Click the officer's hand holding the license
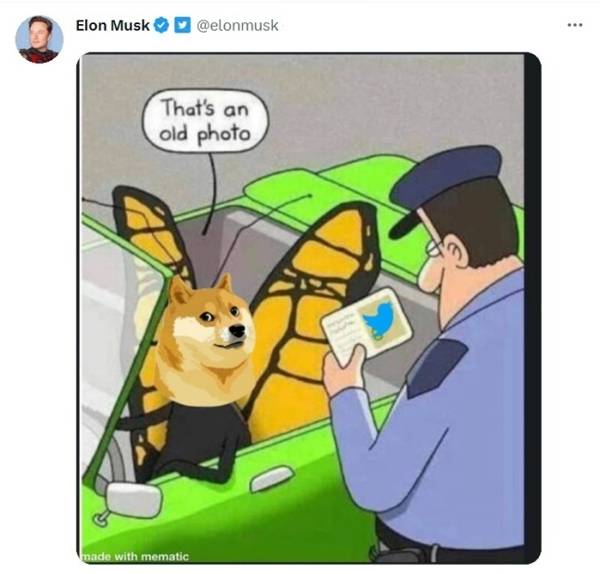This screenshot has height=574, width=600. [343, 371]
